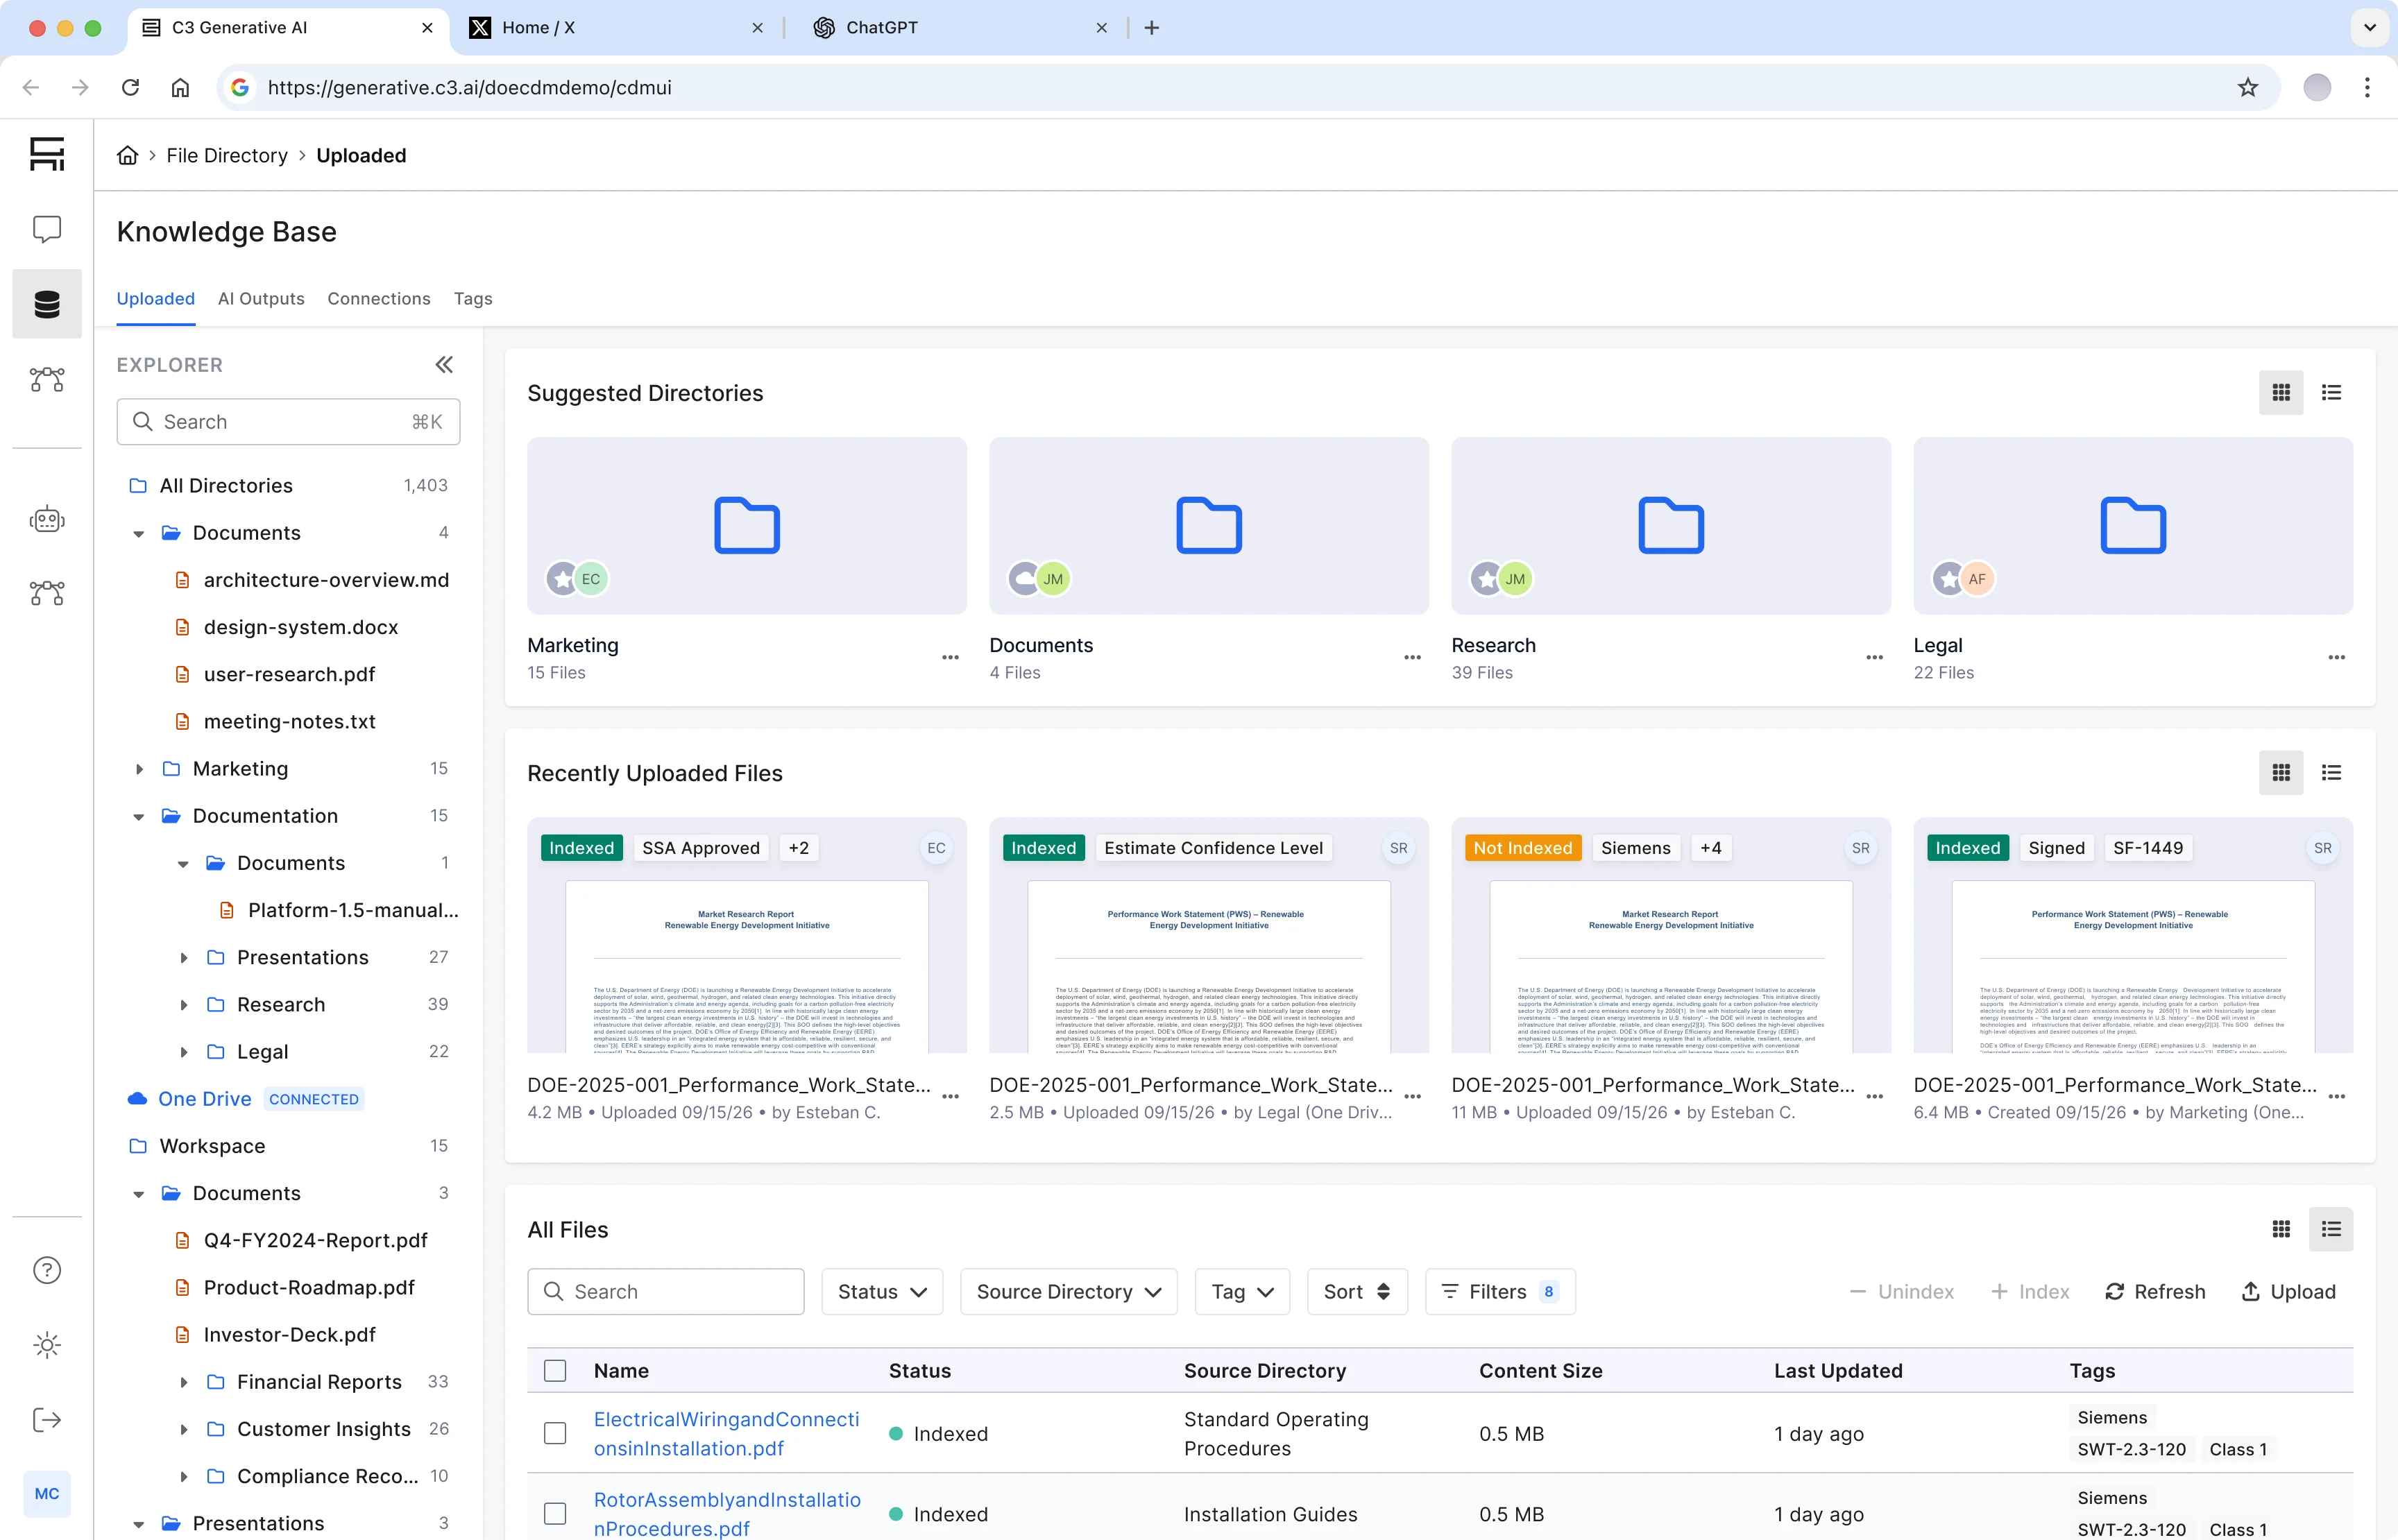The image size is (2398, 1540).
Task: Open the Status filter dropdown
Action: [x=882, y=1292]
